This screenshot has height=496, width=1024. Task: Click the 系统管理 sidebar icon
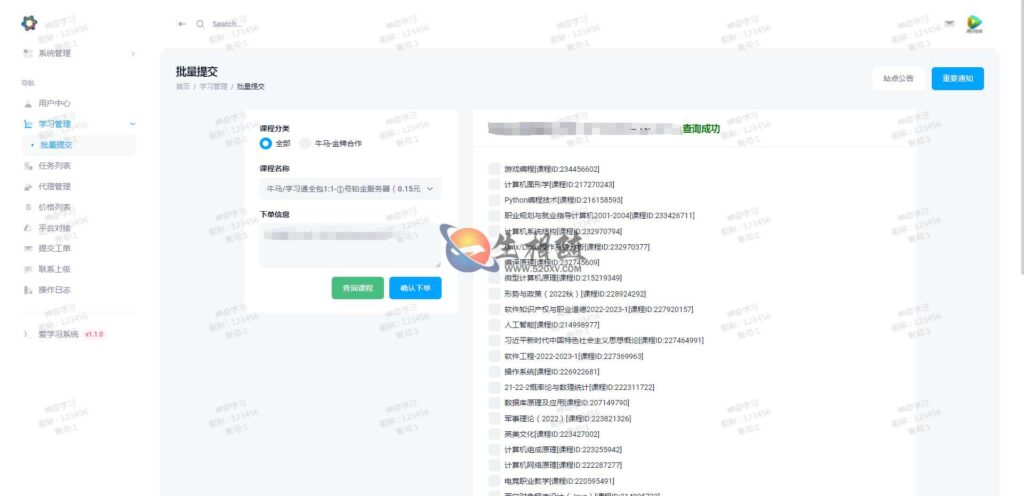coord(27,53)
